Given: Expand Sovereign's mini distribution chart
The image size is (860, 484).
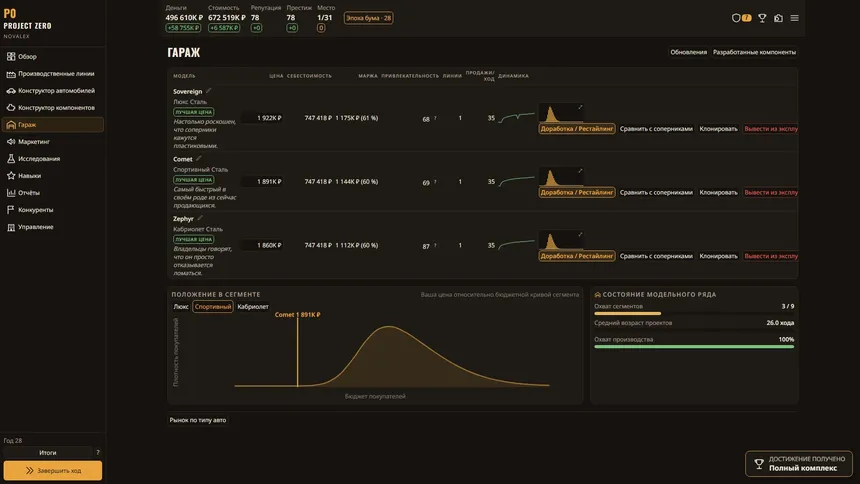Looking at the screenshot, I should click(580, 107).
